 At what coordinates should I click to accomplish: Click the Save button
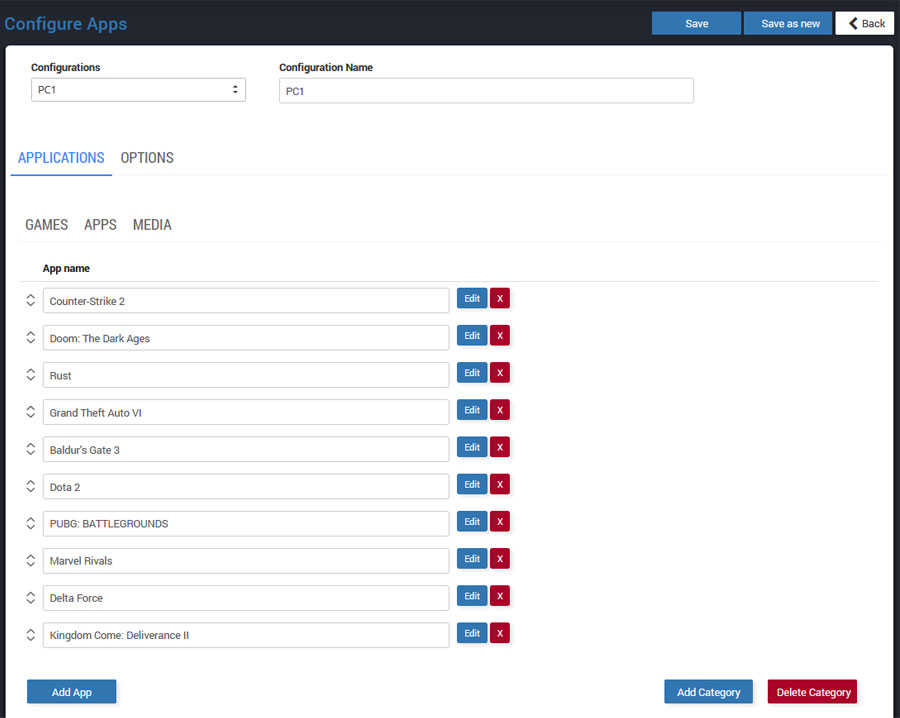click(696, 24)
